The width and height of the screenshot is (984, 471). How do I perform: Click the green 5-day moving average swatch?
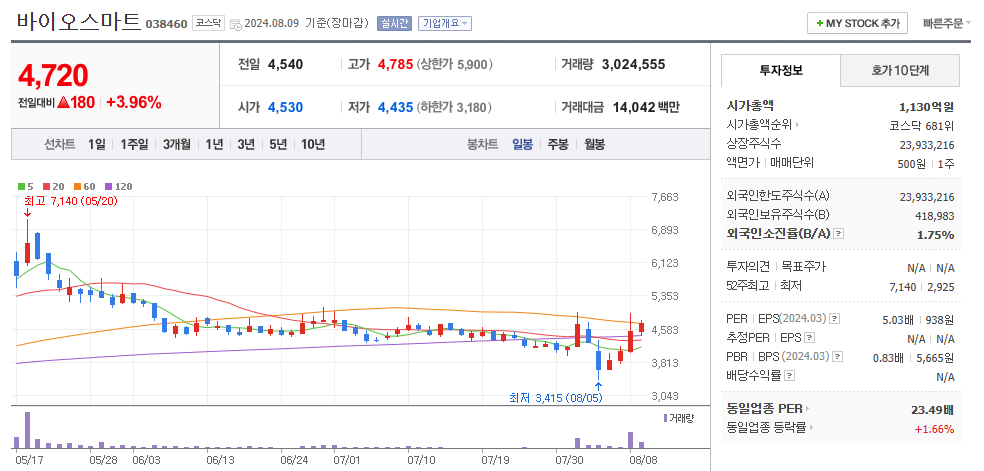click(21, 186)
